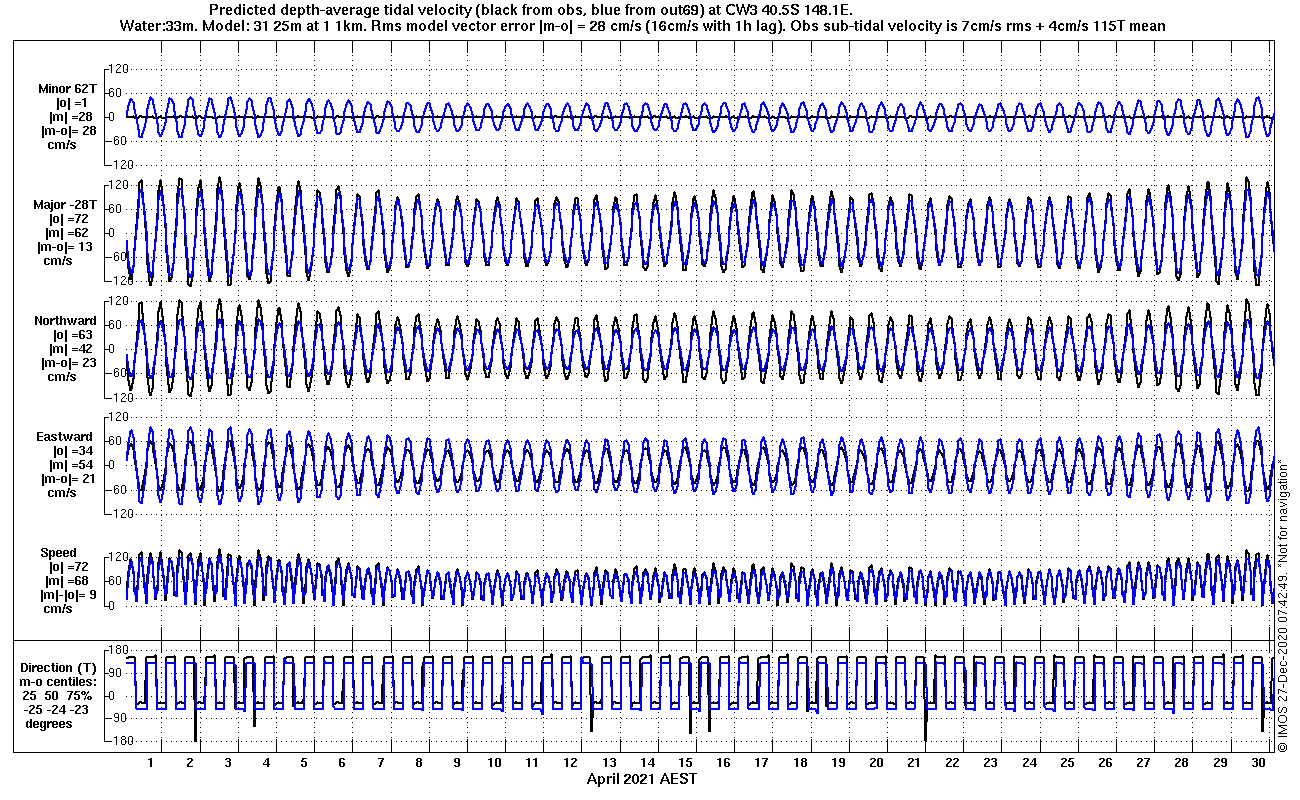1300x800 pixels.
Task: Click day '1' on the date axis
Action: [151, 763]
